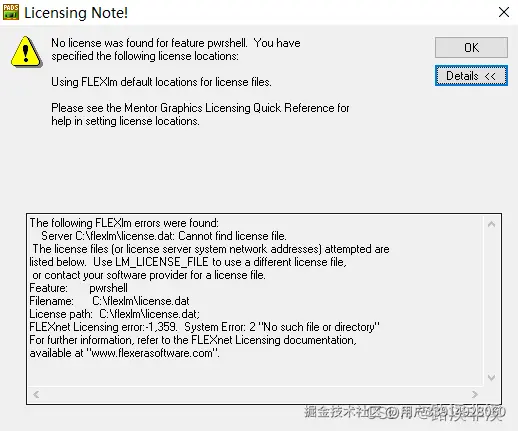
Task: Collapse the error info with Details <<
Action: 471,76
